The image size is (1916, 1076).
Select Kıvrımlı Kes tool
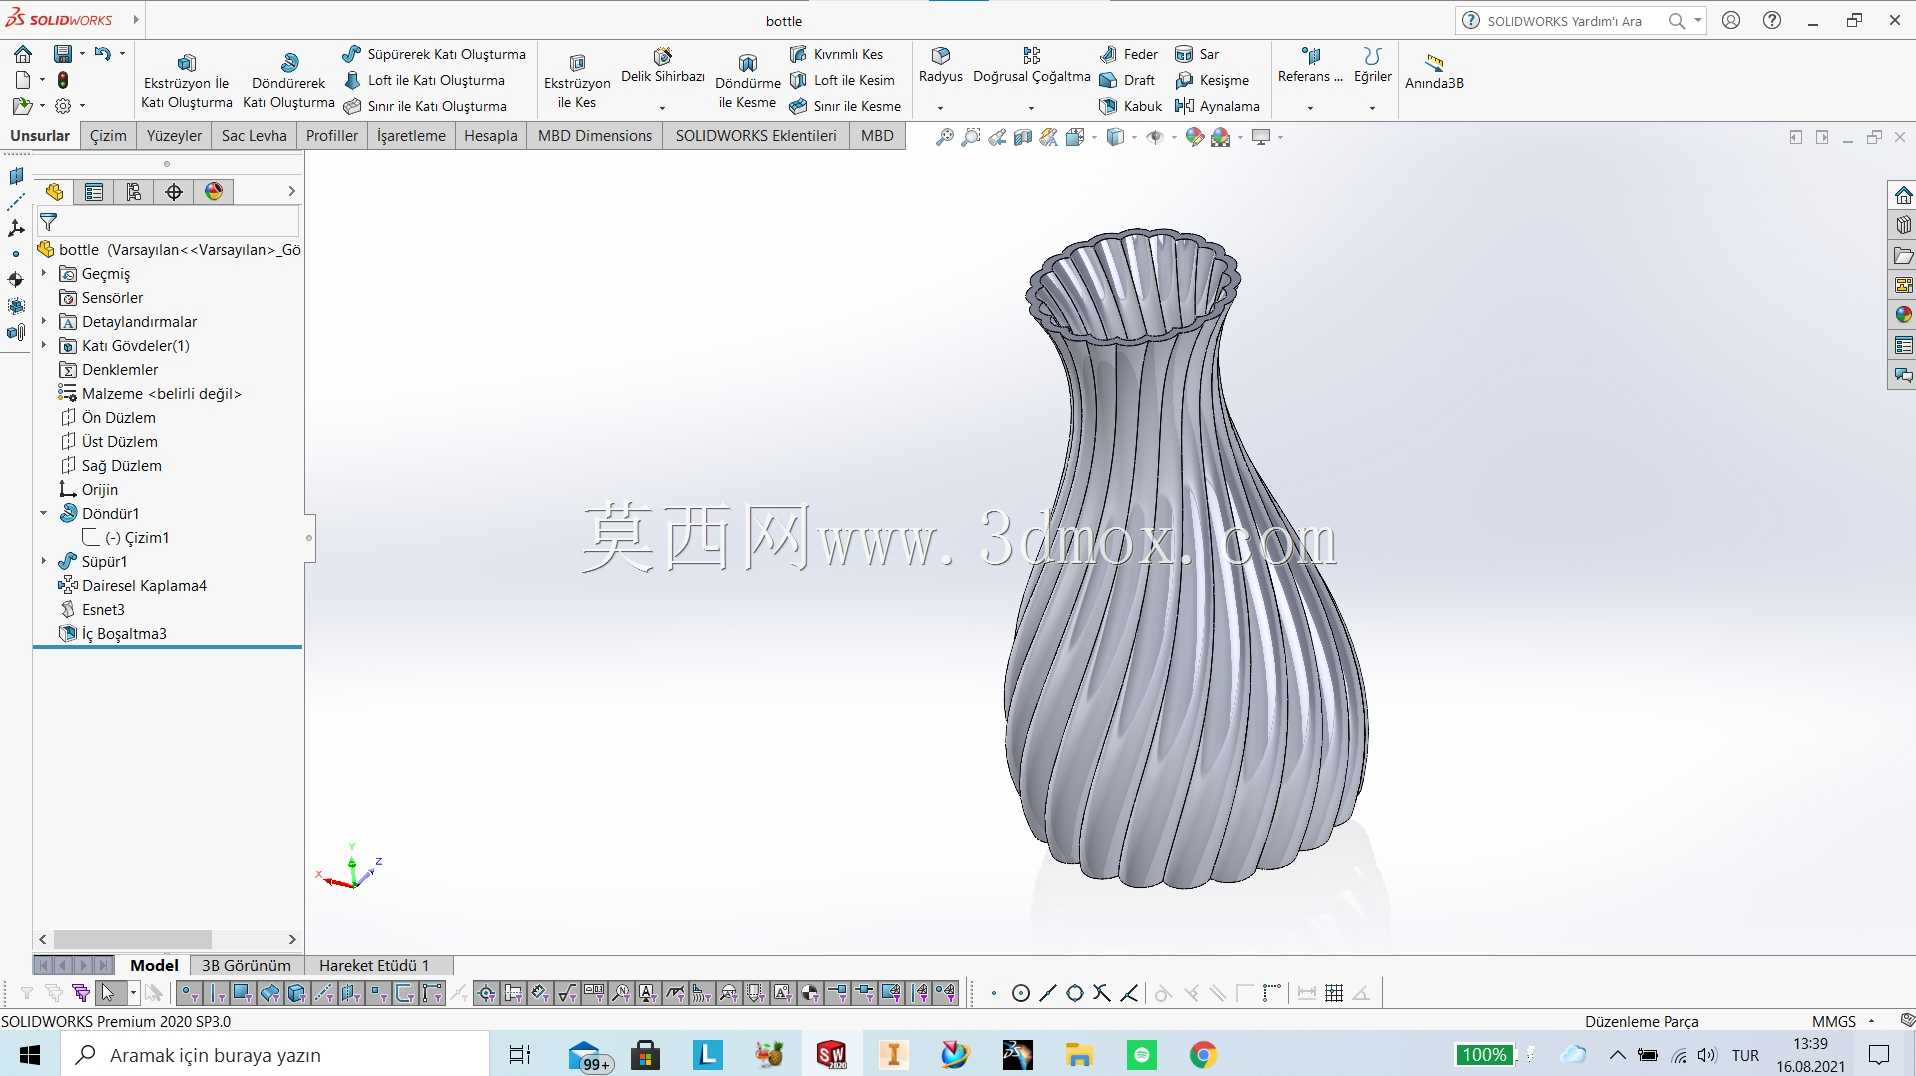click(837, 54)
